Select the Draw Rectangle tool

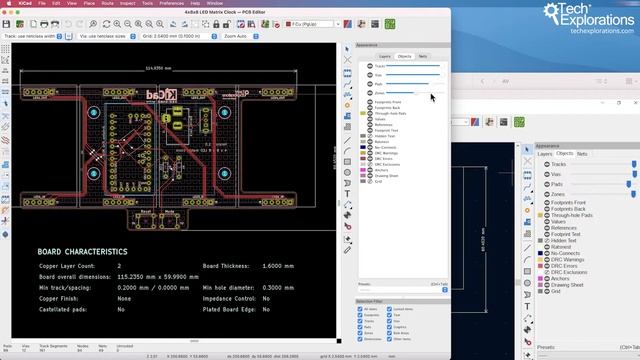347,162
